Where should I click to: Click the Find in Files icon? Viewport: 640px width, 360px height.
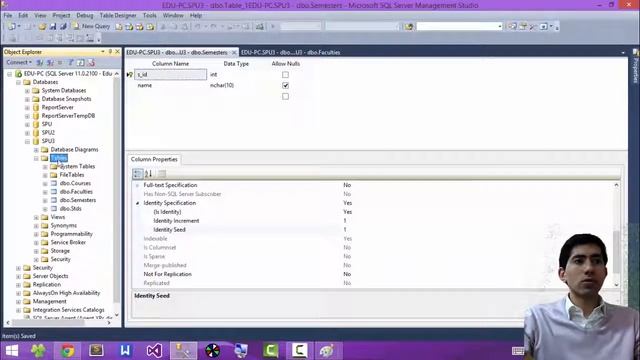(409, 27)
